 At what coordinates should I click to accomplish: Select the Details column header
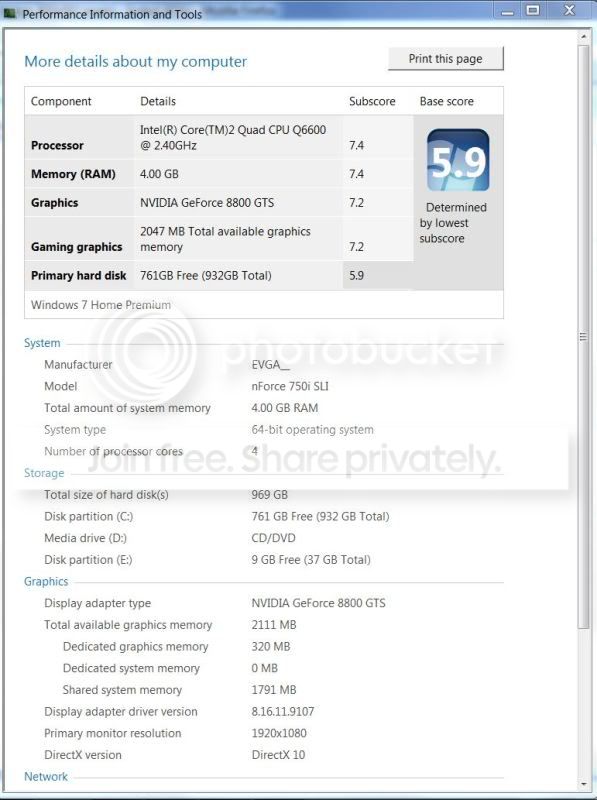158,102
